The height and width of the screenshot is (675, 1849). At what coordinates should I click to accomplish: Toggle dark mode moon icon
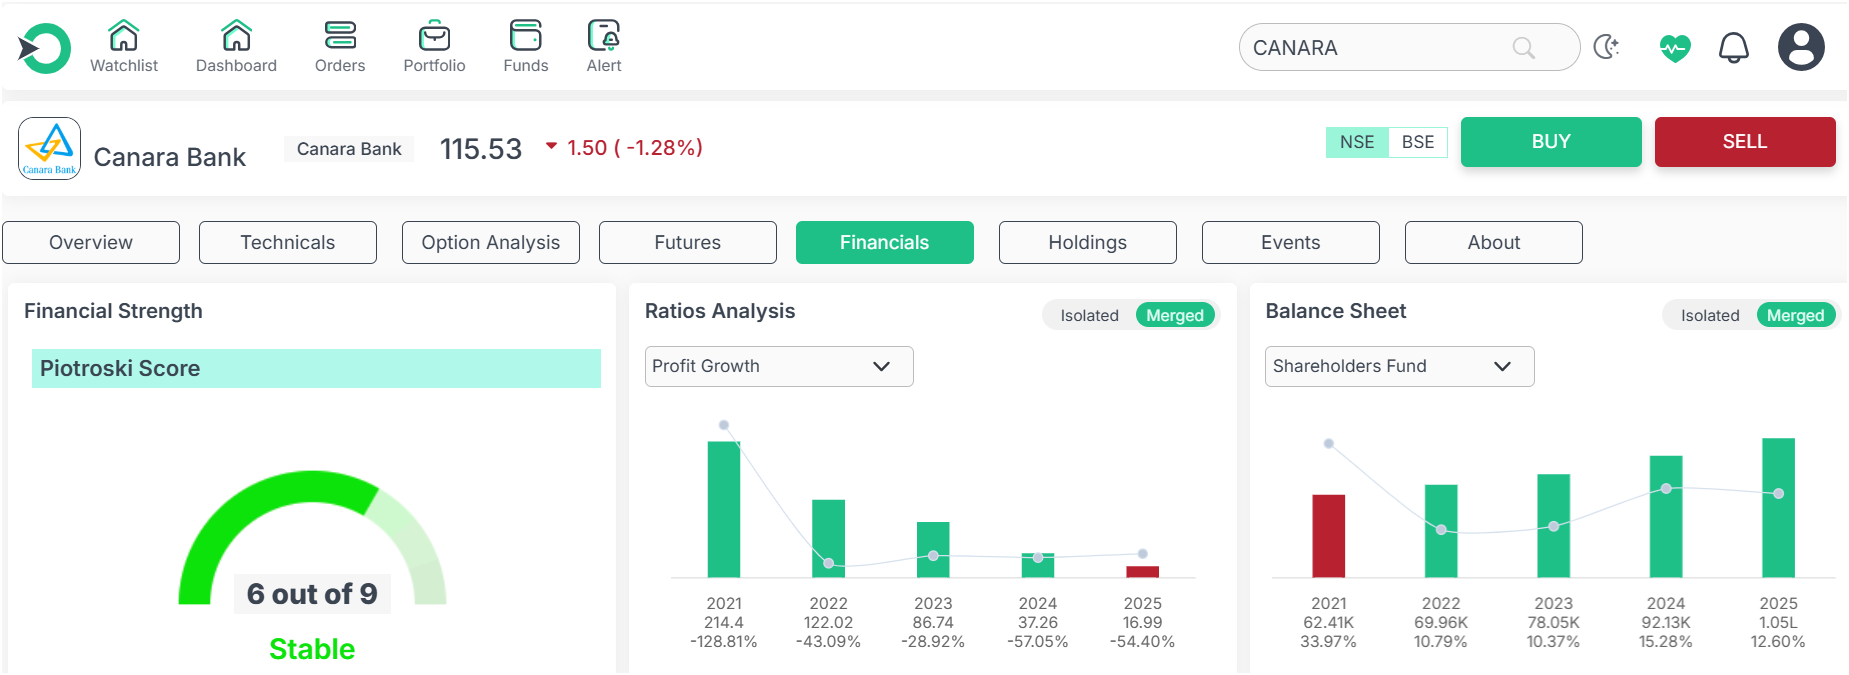(x=1606, y=47)
